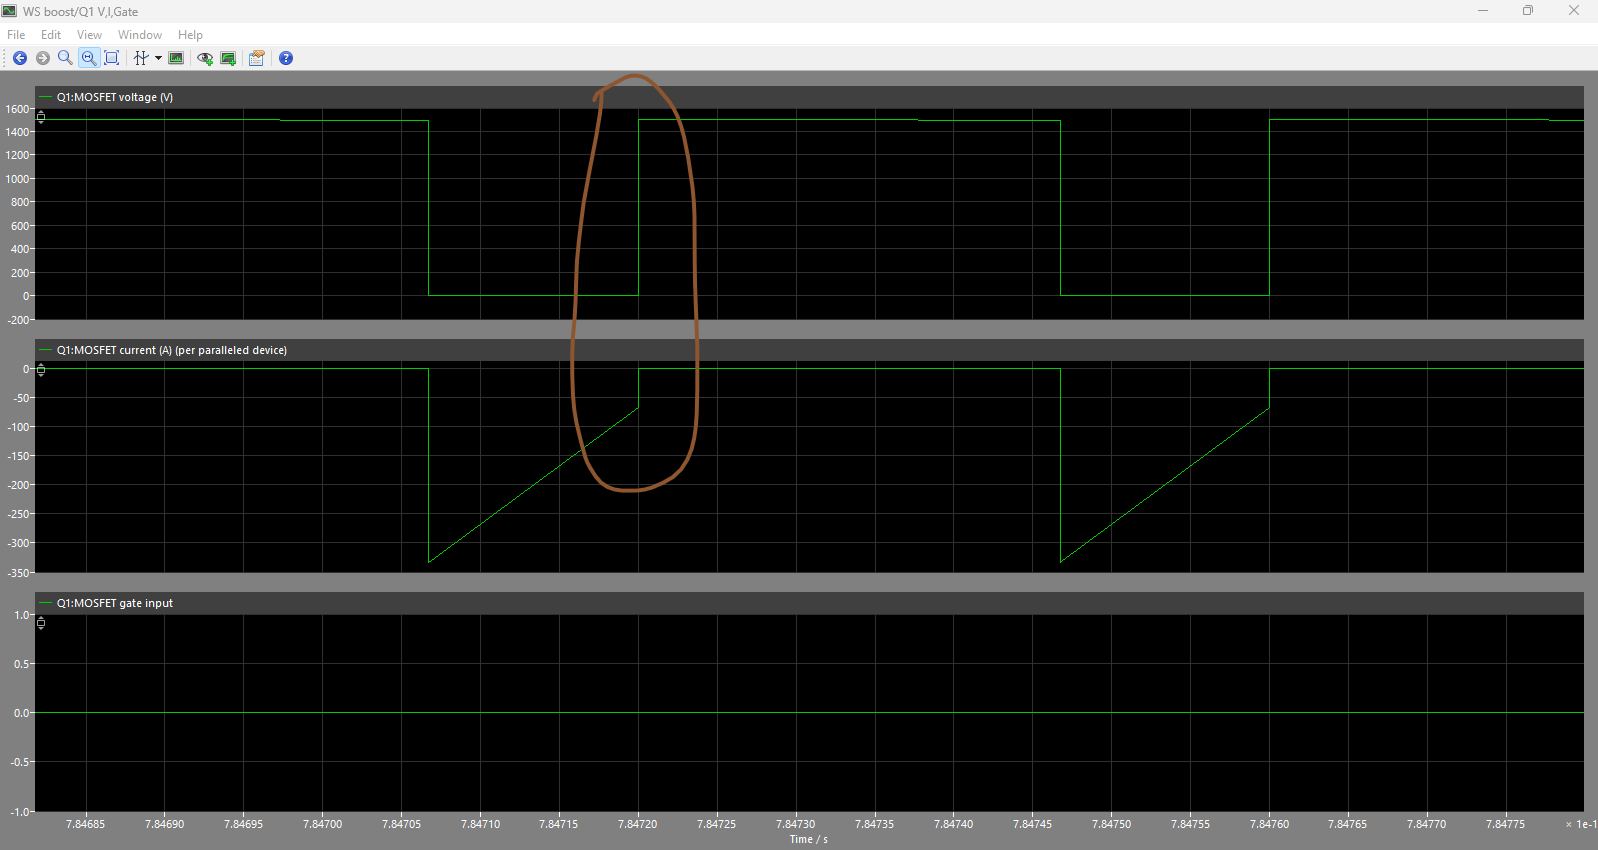Image resolution: width=1598 pixels, height=850 pixels.
Task: Go forward to the next view
Action: (43, 58)
